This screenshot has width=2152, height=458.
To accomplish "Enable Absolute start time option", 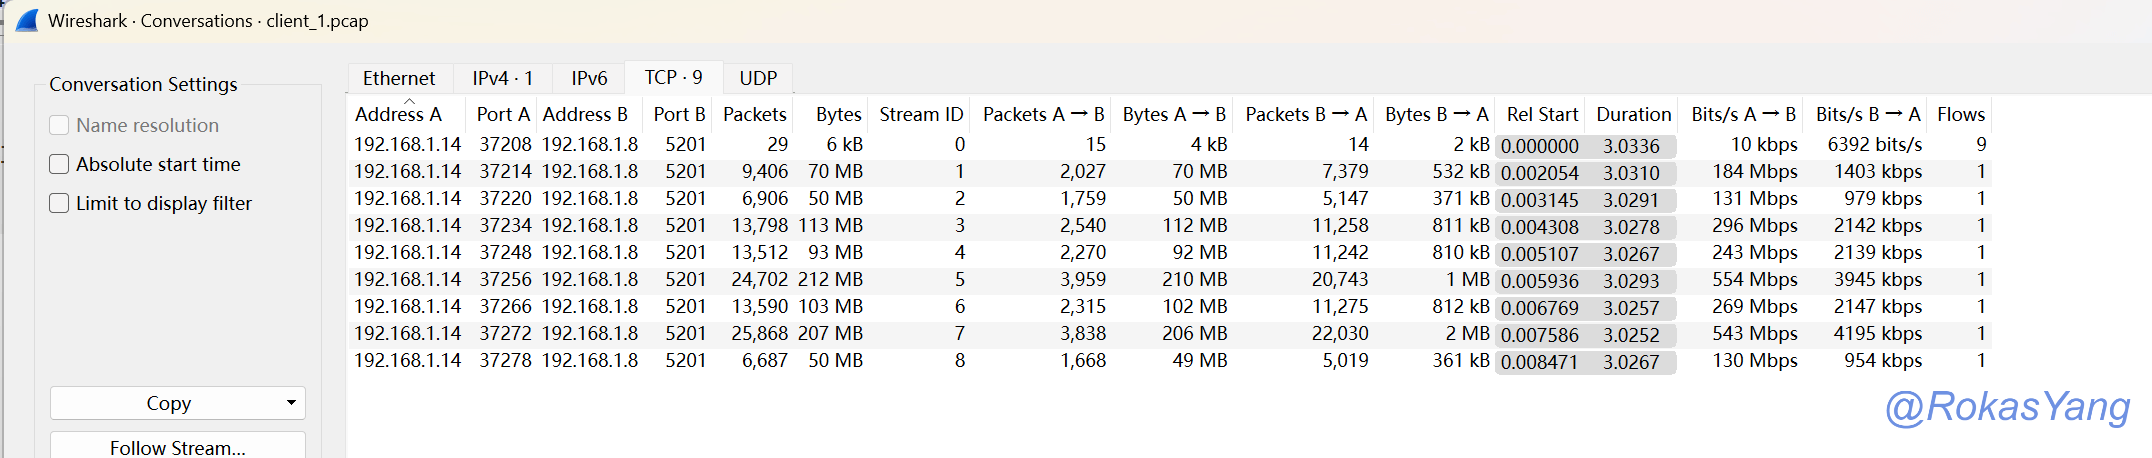I will point(60,164).
